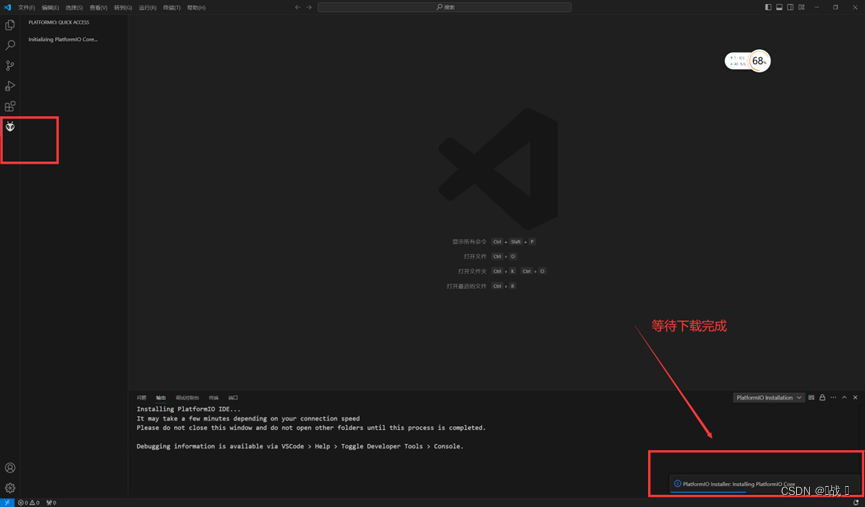865x507 pixels.
Task: Open the panel more actions ellipsis
Action: point(834,398)
